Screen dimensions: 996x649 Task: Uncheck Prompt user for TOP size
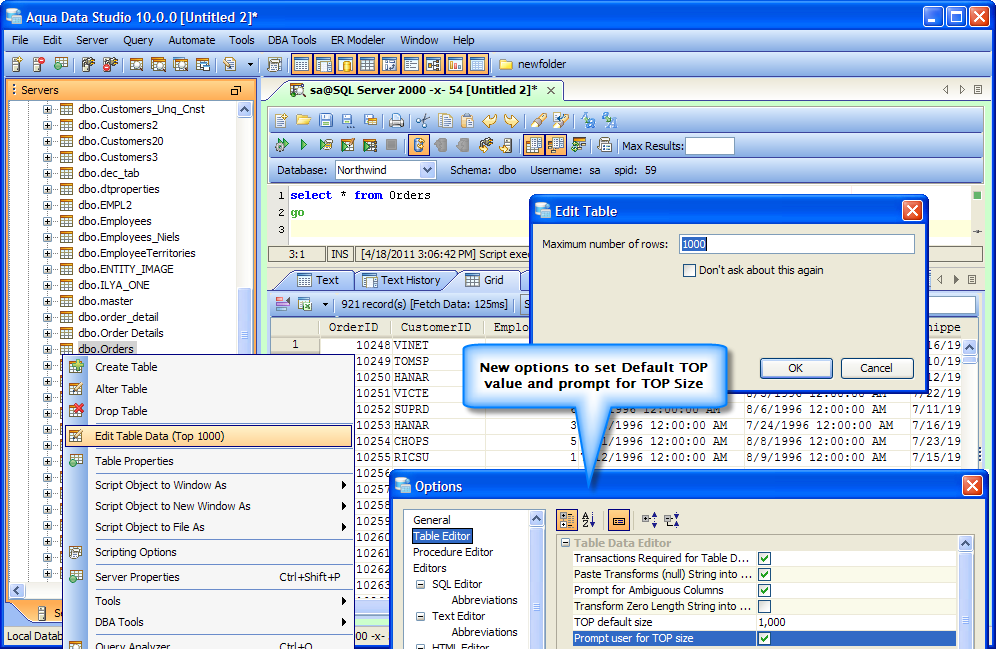point(765,638)
